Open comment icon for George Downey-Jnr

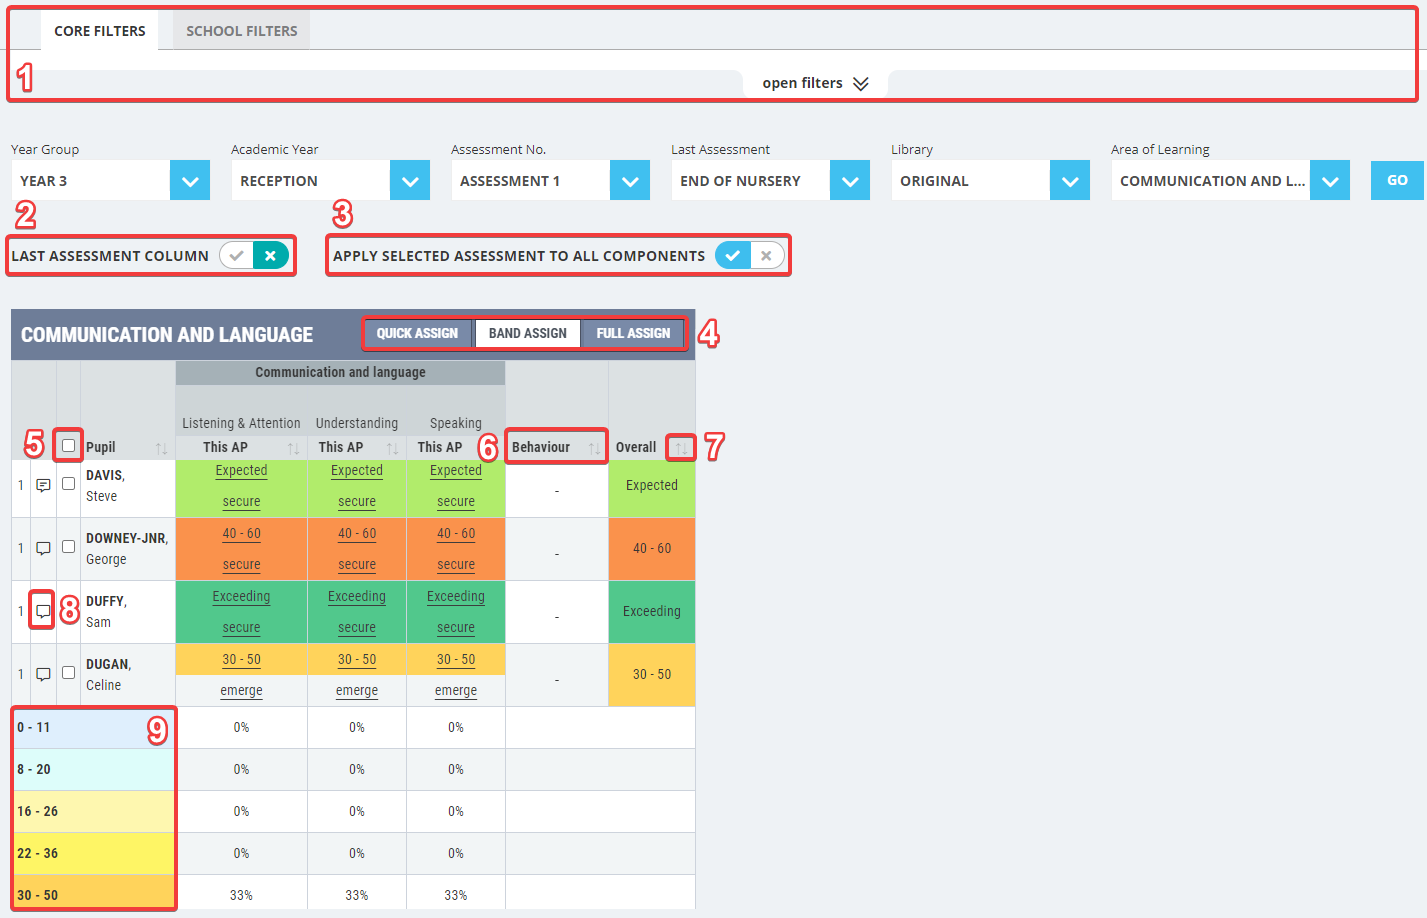tap(43, 549)
